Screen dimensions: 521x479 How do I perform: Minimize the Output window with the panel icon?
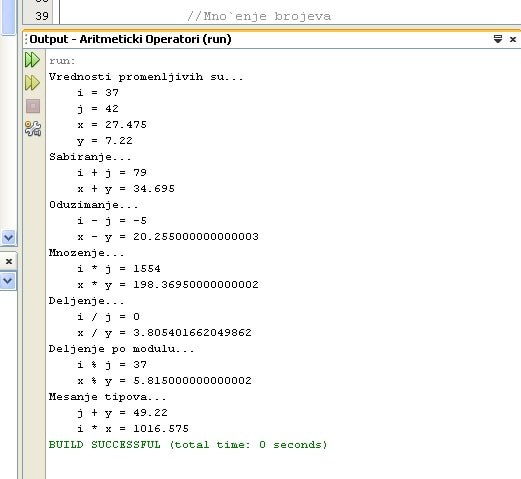pos(498,39)
